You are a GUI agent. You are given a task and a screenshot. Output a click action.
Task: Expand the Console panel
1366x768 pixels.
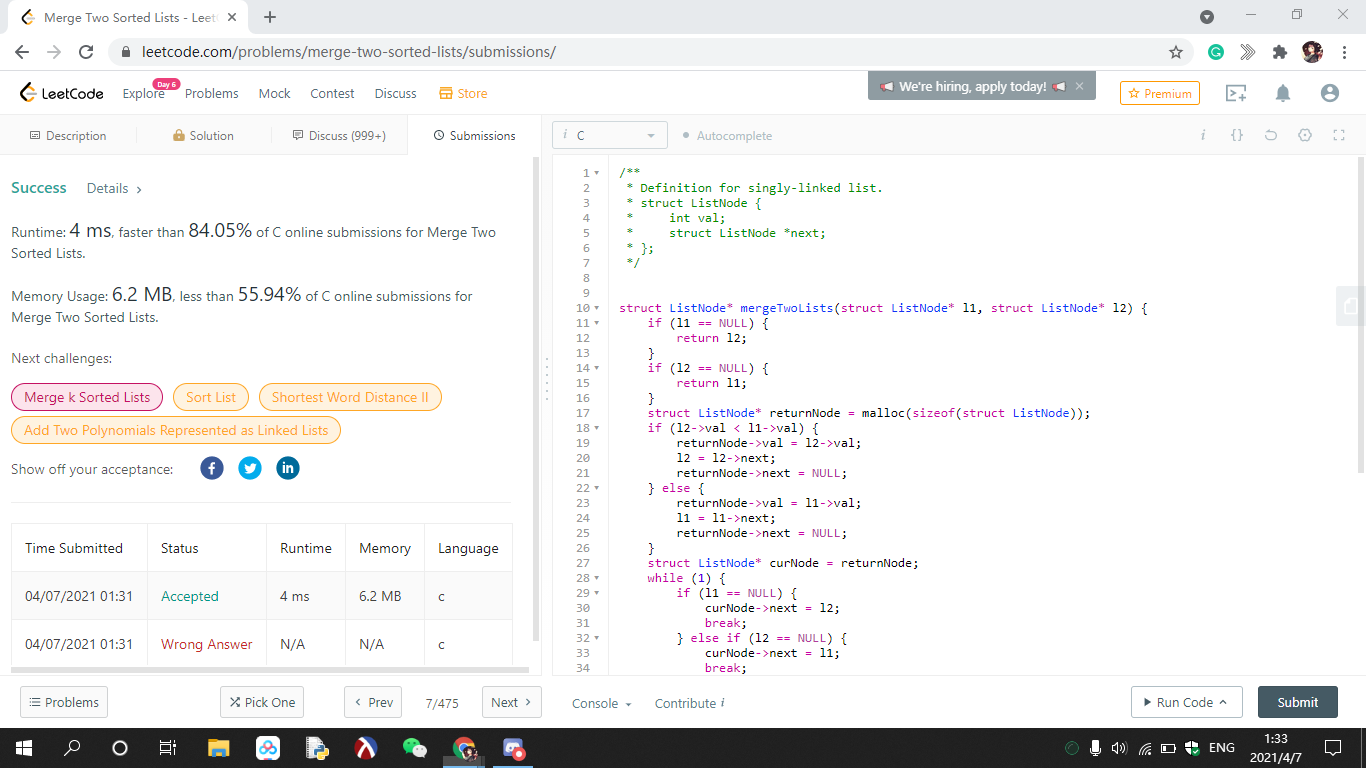[602, 703]
